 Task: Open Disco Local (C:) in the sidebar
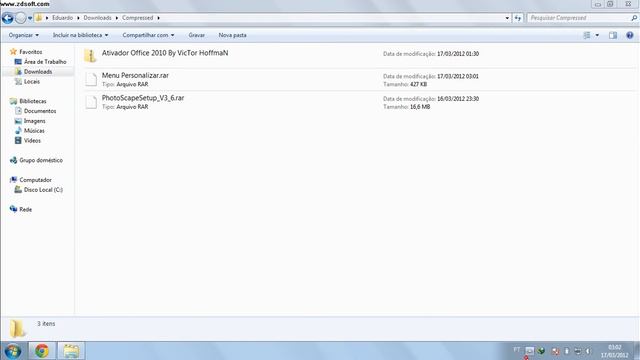pos(43,190)
